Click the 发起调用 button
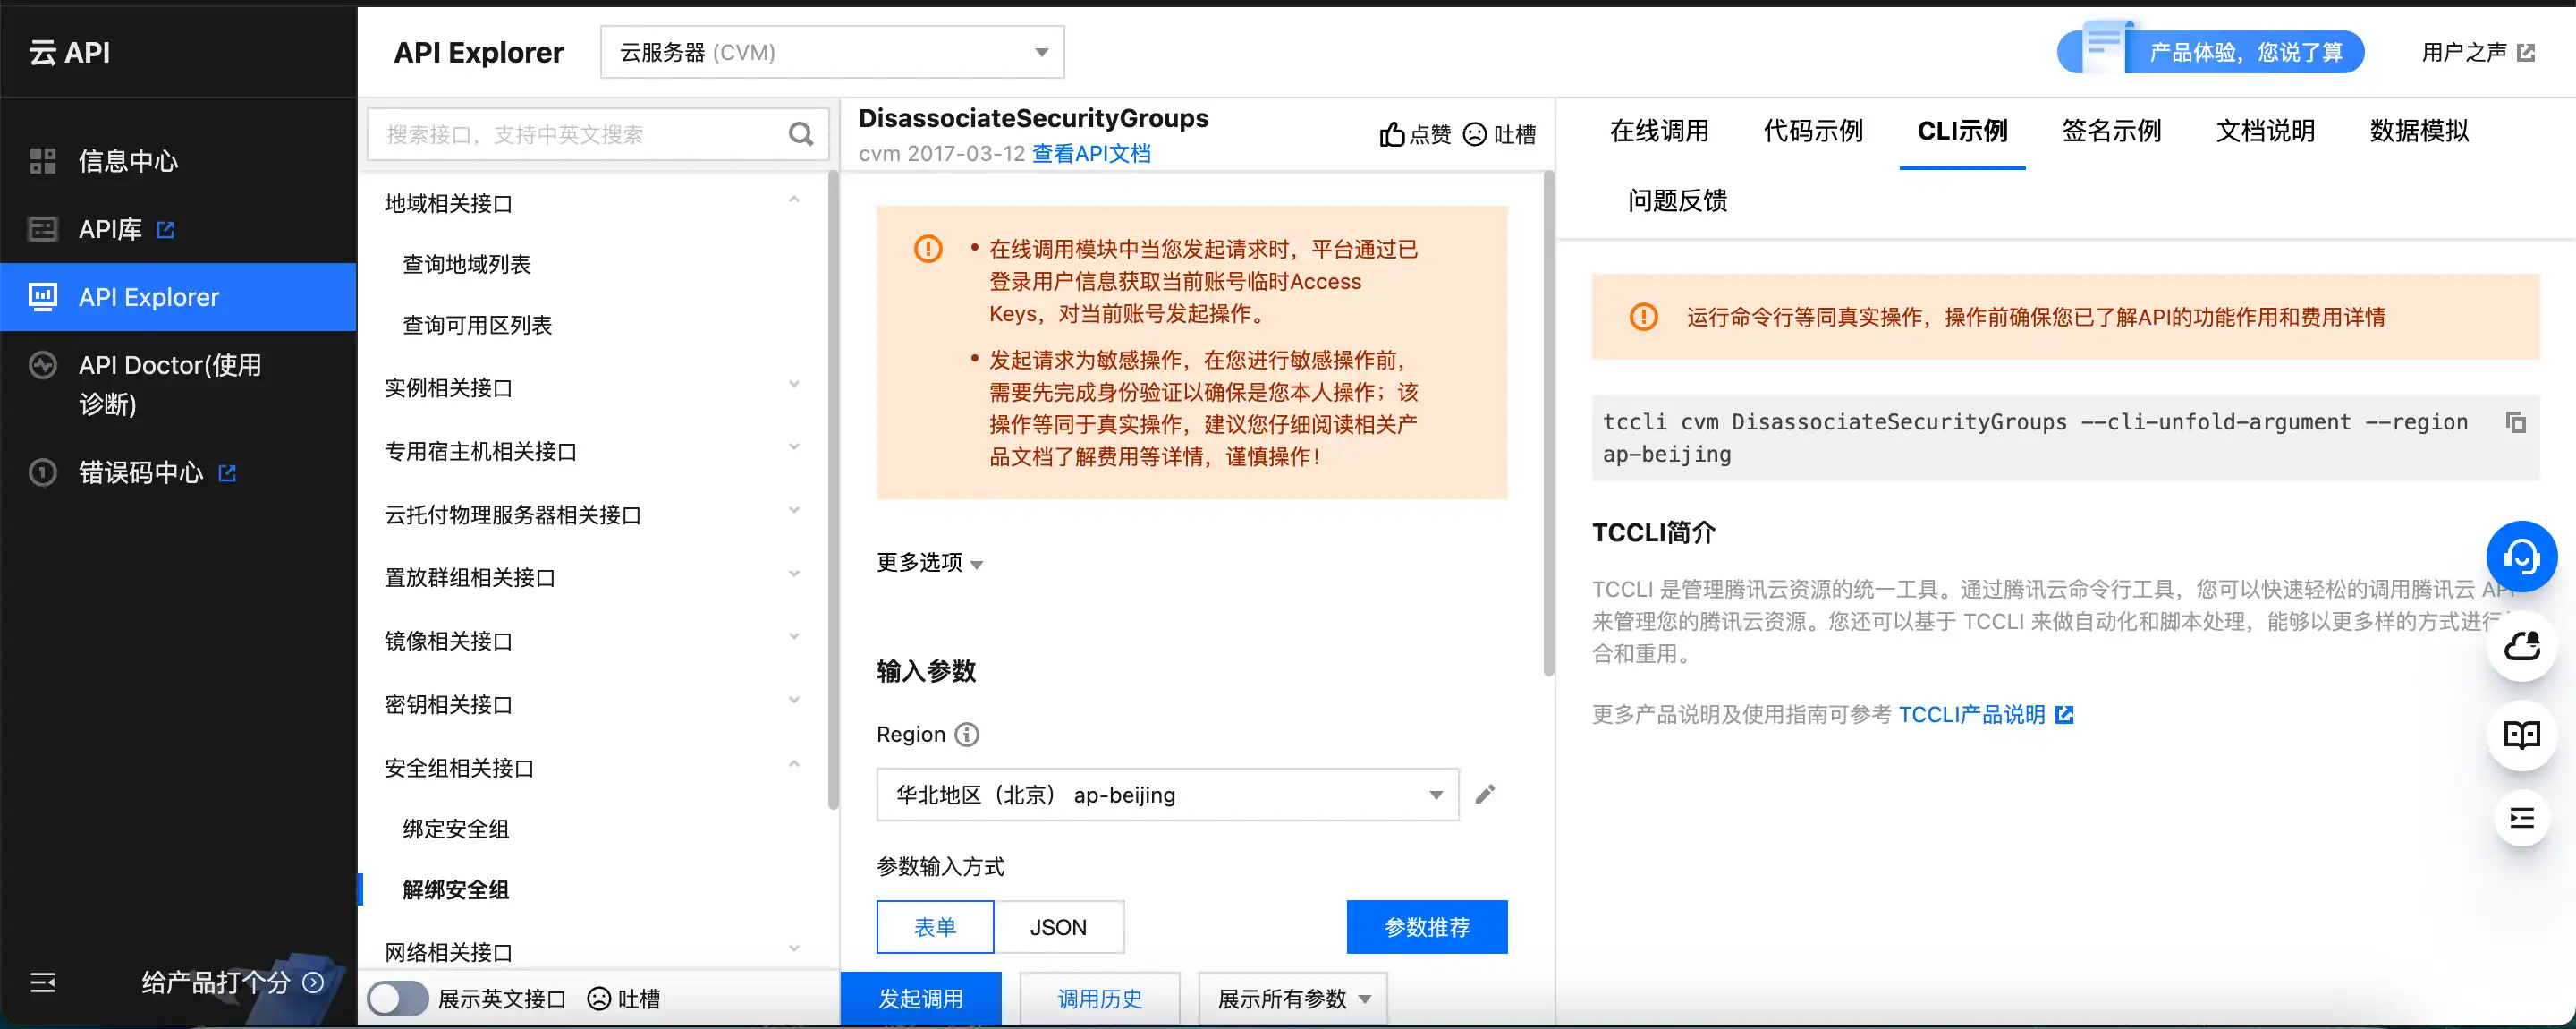The width and height of the screenshot is (2576, 1029). 920,999
